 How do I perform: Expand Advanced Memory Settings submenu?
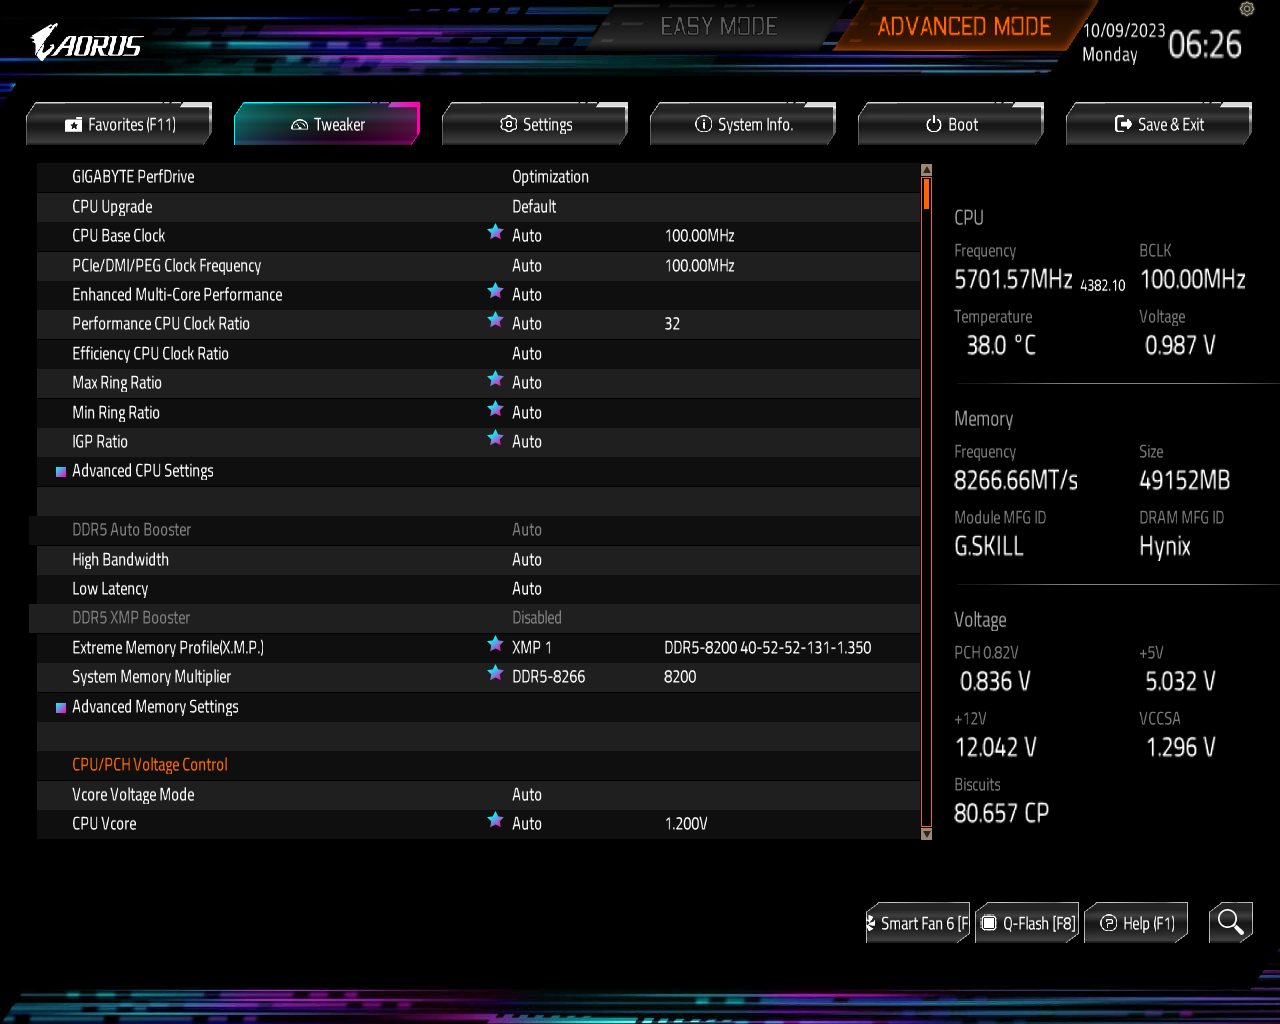(x=155, y=707)
